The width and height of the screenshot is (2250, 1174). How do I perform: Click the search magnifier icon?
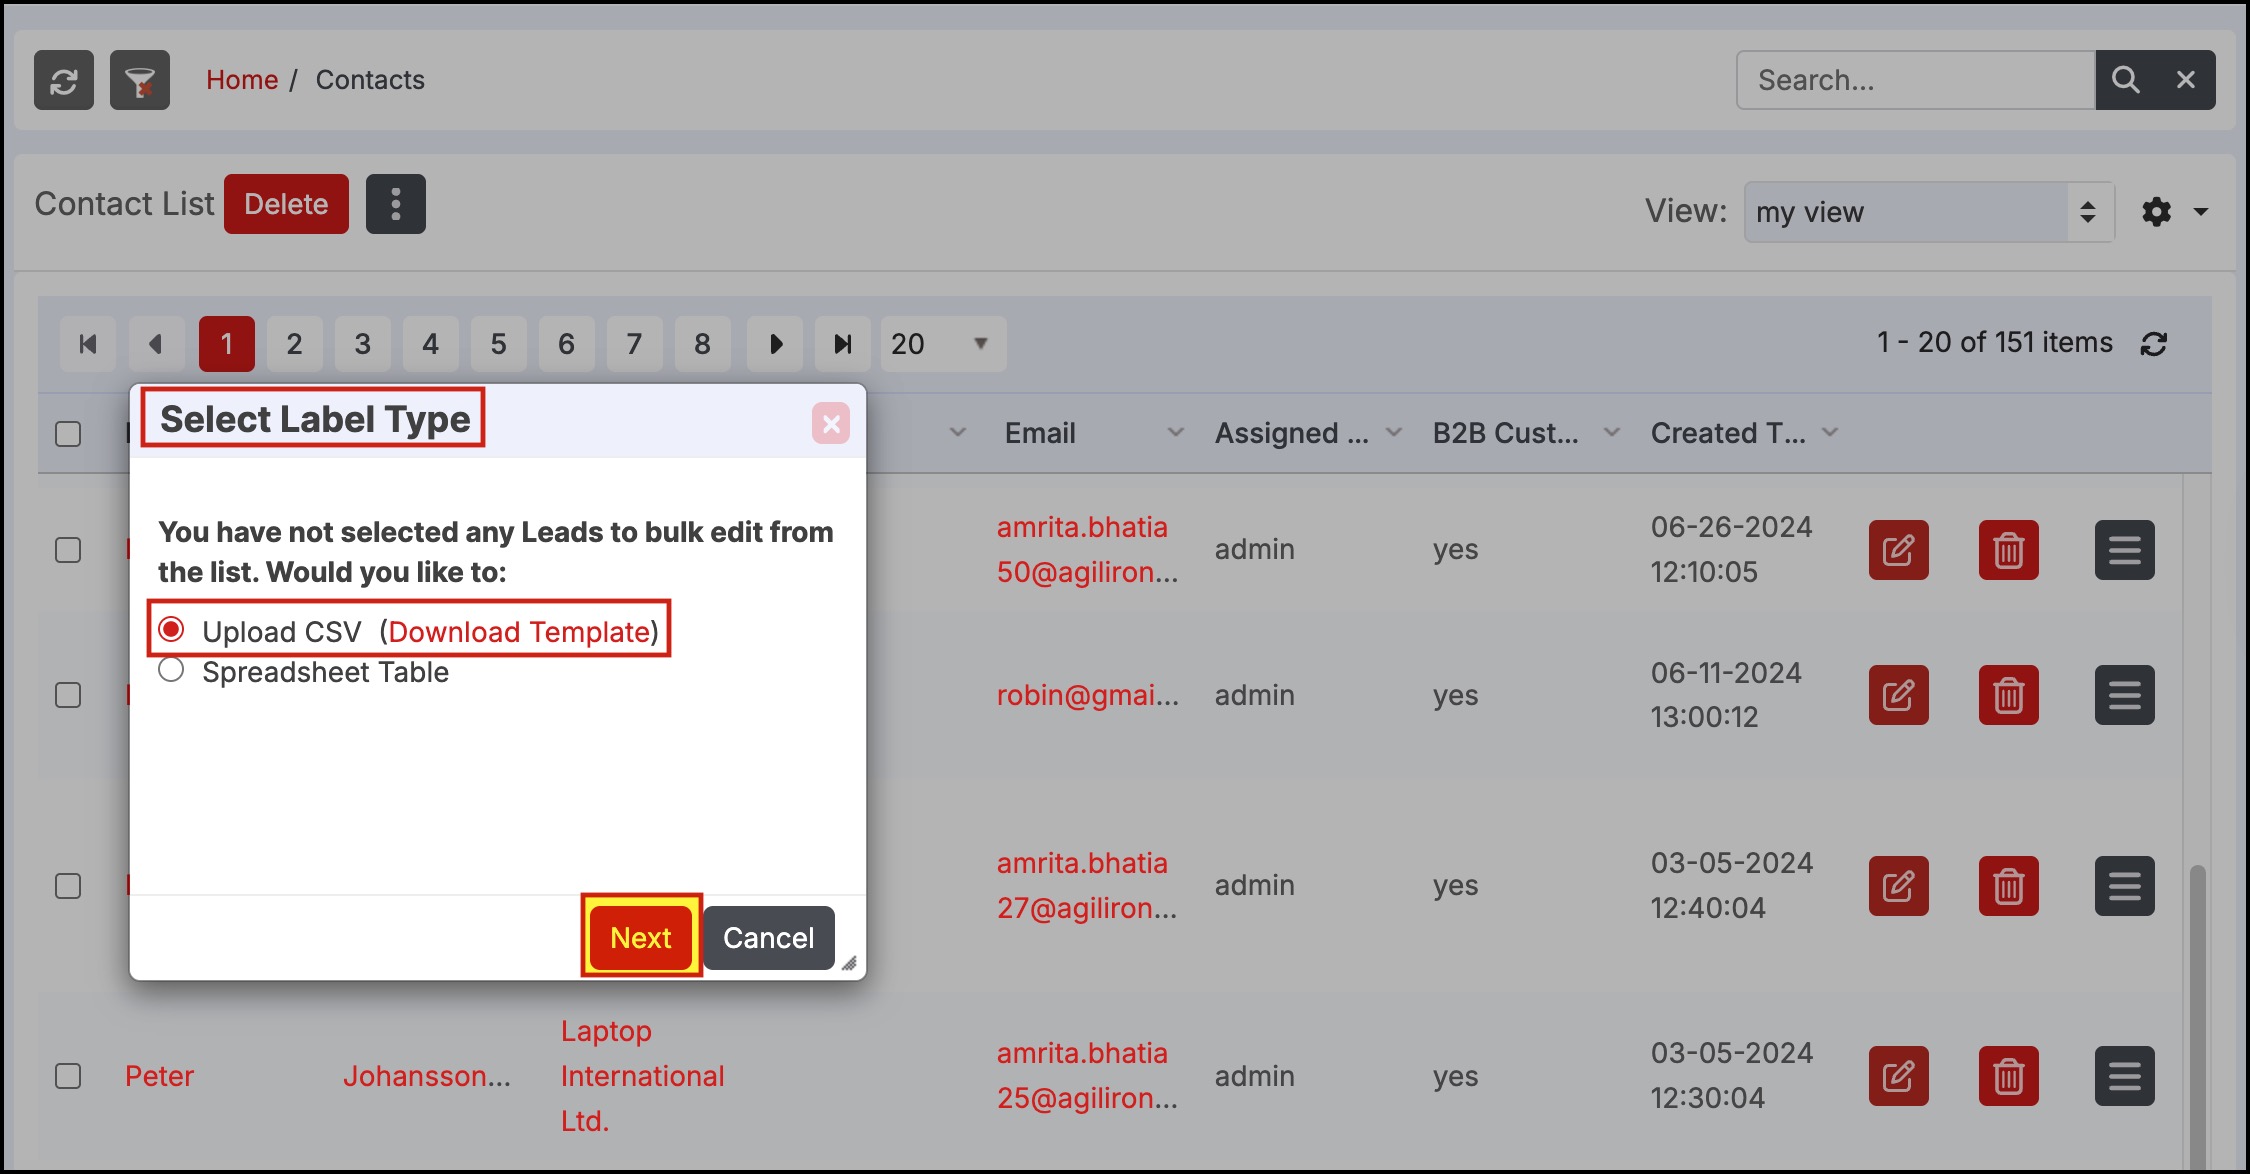(x=2125, y=80)
